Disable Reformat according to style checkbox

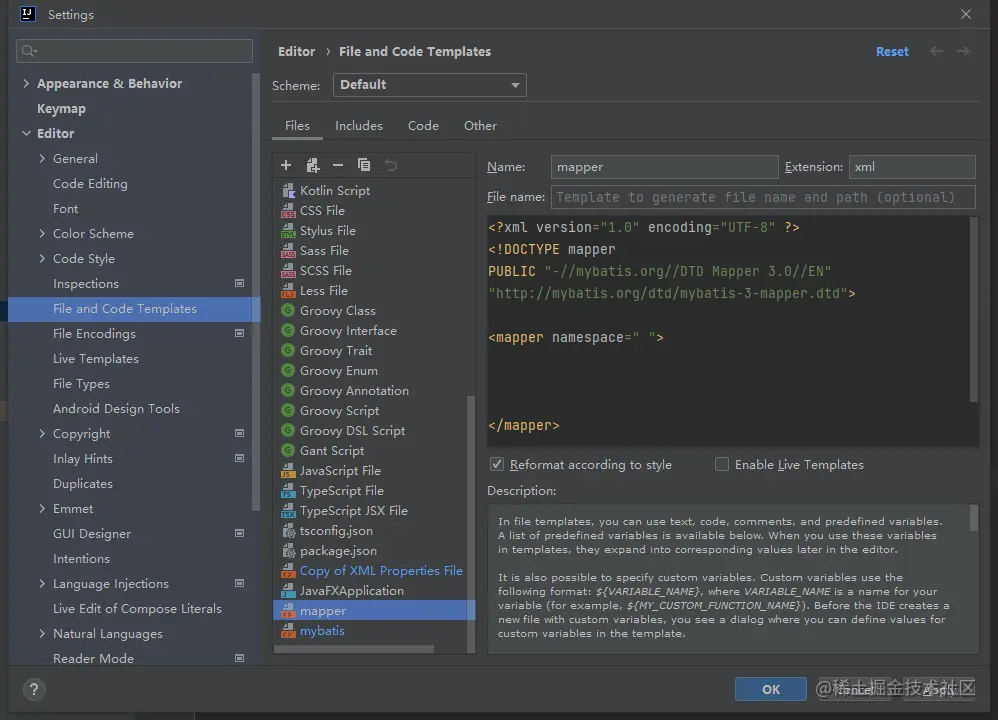click(497, 465)
